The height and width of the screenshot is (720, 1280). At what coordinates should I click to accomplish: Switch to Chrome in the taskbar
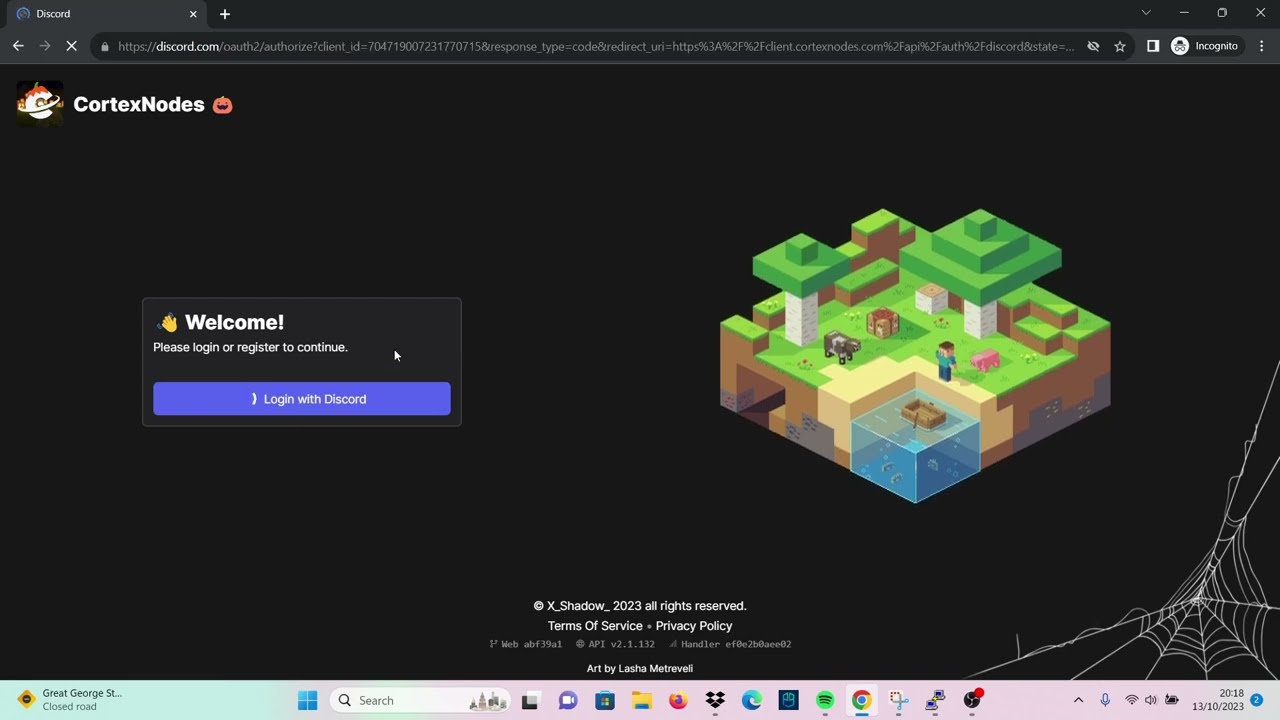coord(861,700)
